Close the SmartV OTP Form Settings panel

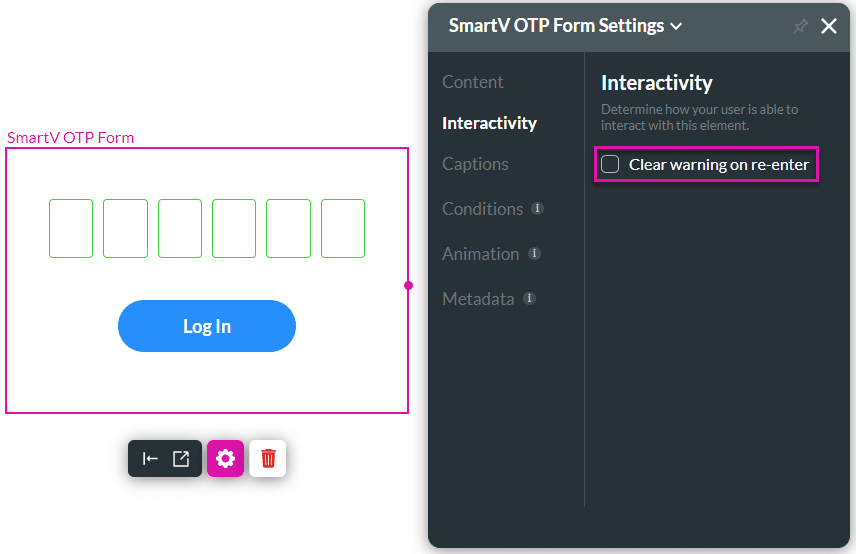pos(829,26)
